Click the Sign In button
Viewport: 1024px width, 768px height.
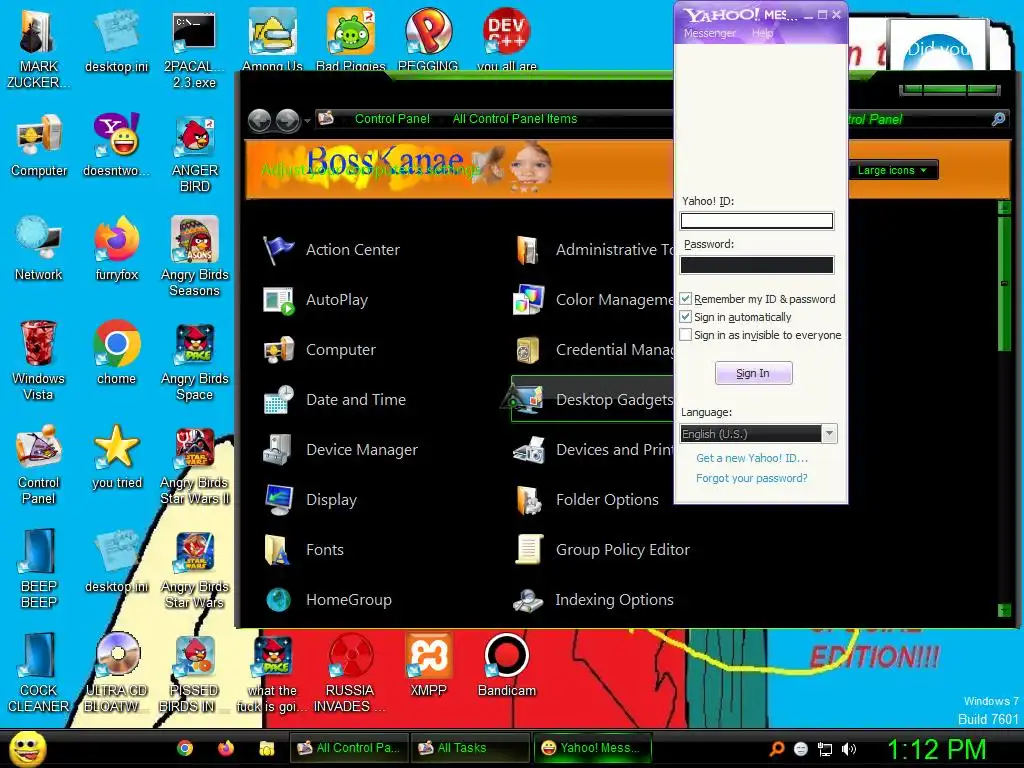[754, 374]
